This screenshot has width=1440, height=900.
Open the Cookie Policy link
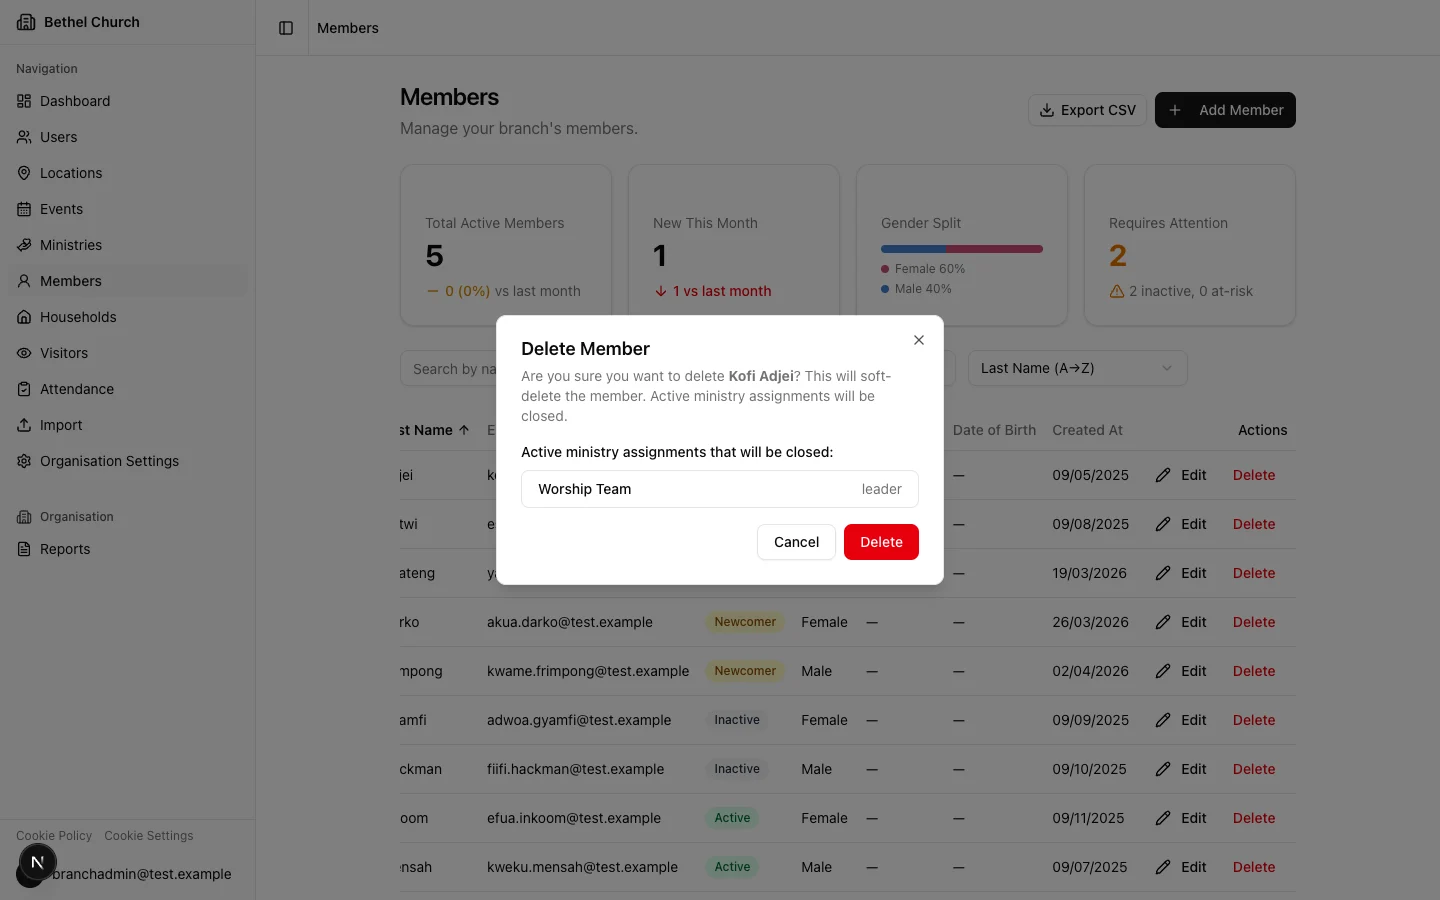54,836
